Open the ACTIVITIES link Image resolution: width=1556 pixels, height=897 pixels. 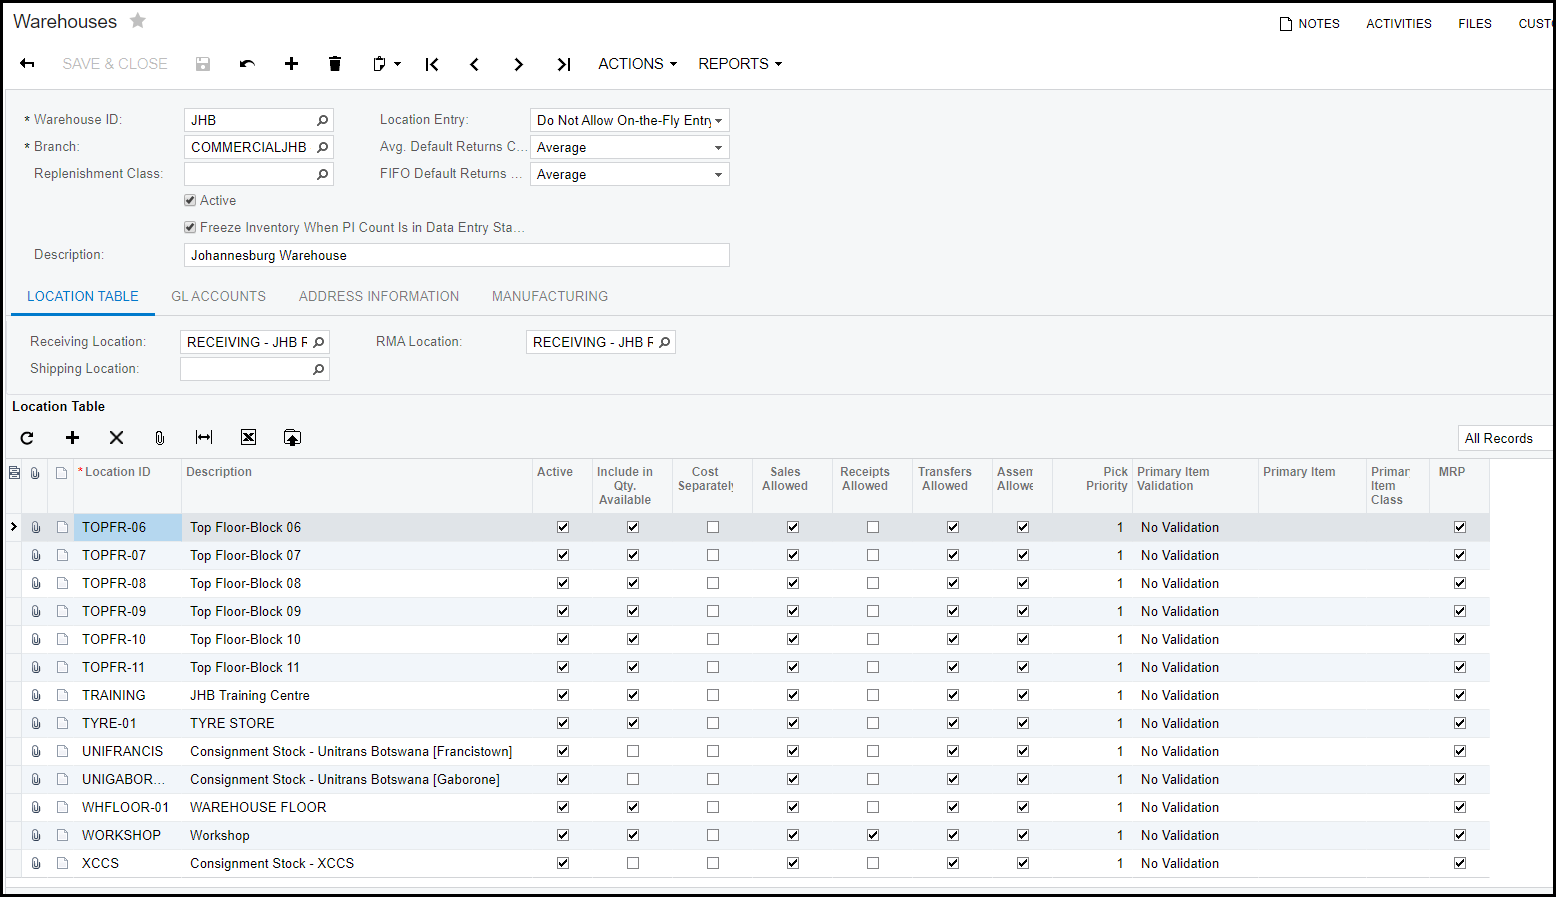coord(1398,24)
